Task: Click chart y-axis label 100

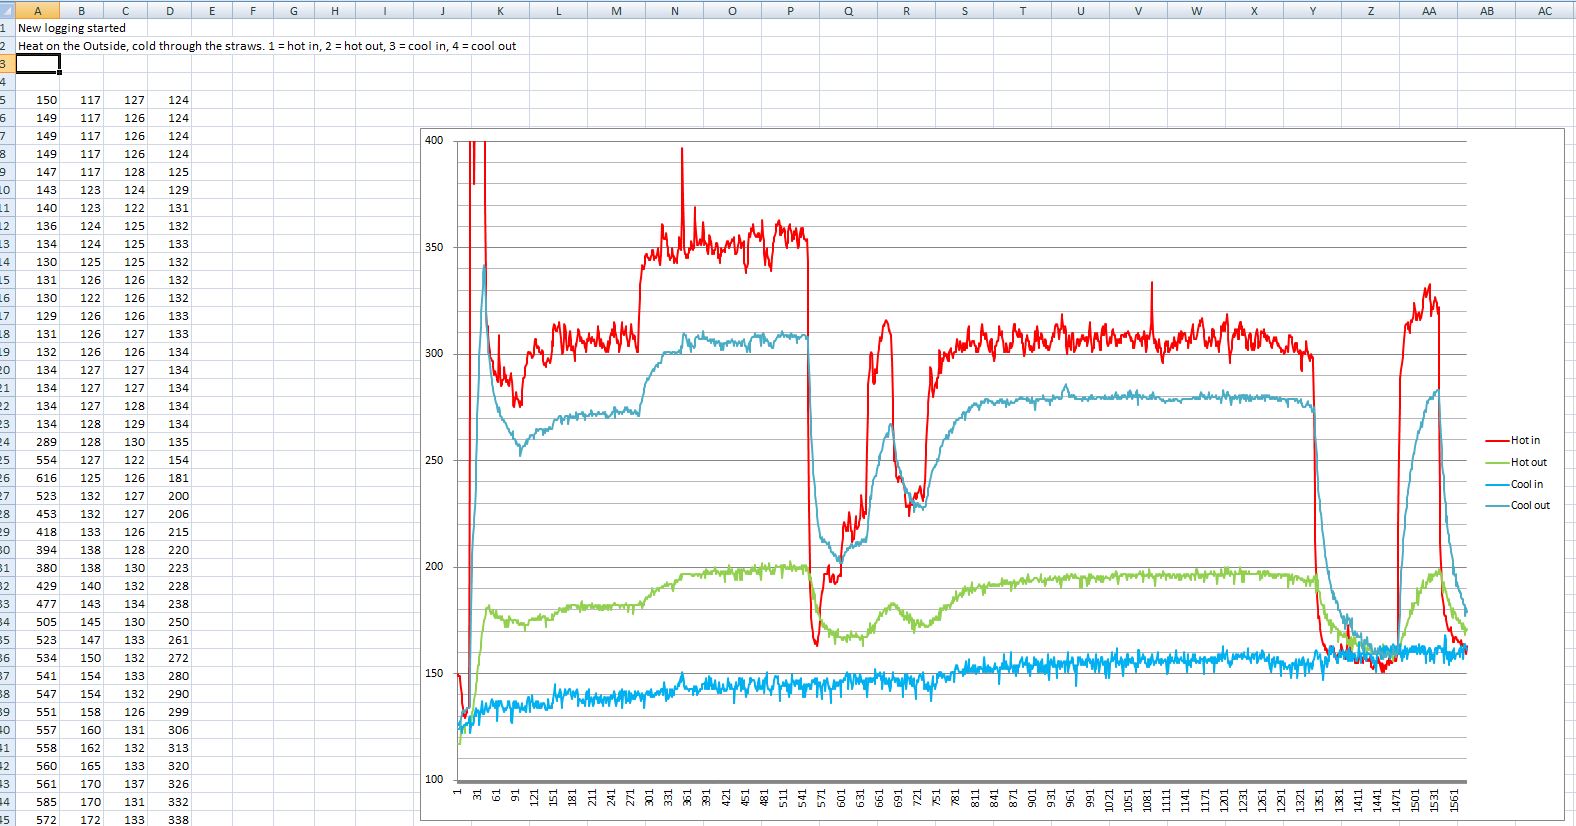Action: [x=434, y=779]
